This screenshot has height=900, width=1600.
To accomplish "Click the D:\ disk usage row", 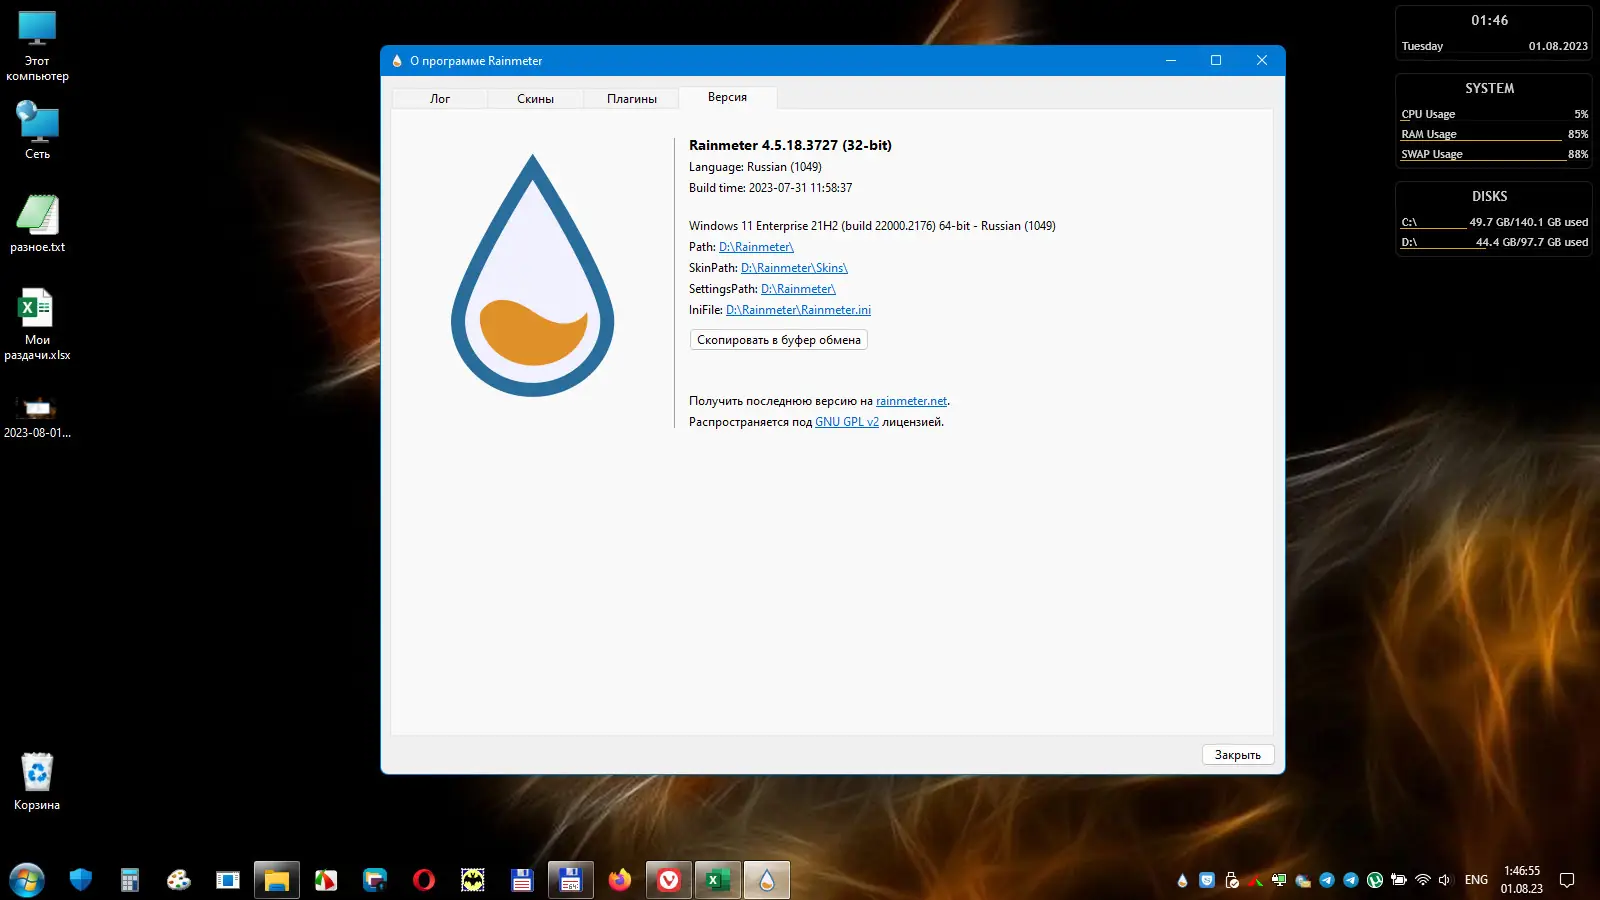I will click(x=1494, y=242).
